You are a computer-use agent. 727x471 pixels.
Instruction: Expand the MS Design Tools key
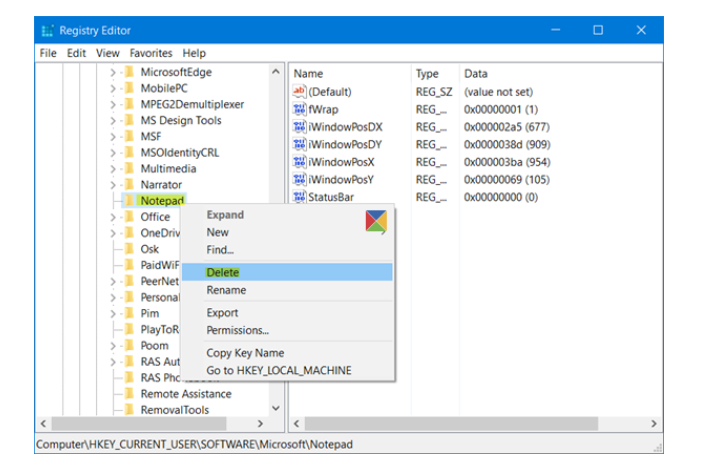point(113,121)
